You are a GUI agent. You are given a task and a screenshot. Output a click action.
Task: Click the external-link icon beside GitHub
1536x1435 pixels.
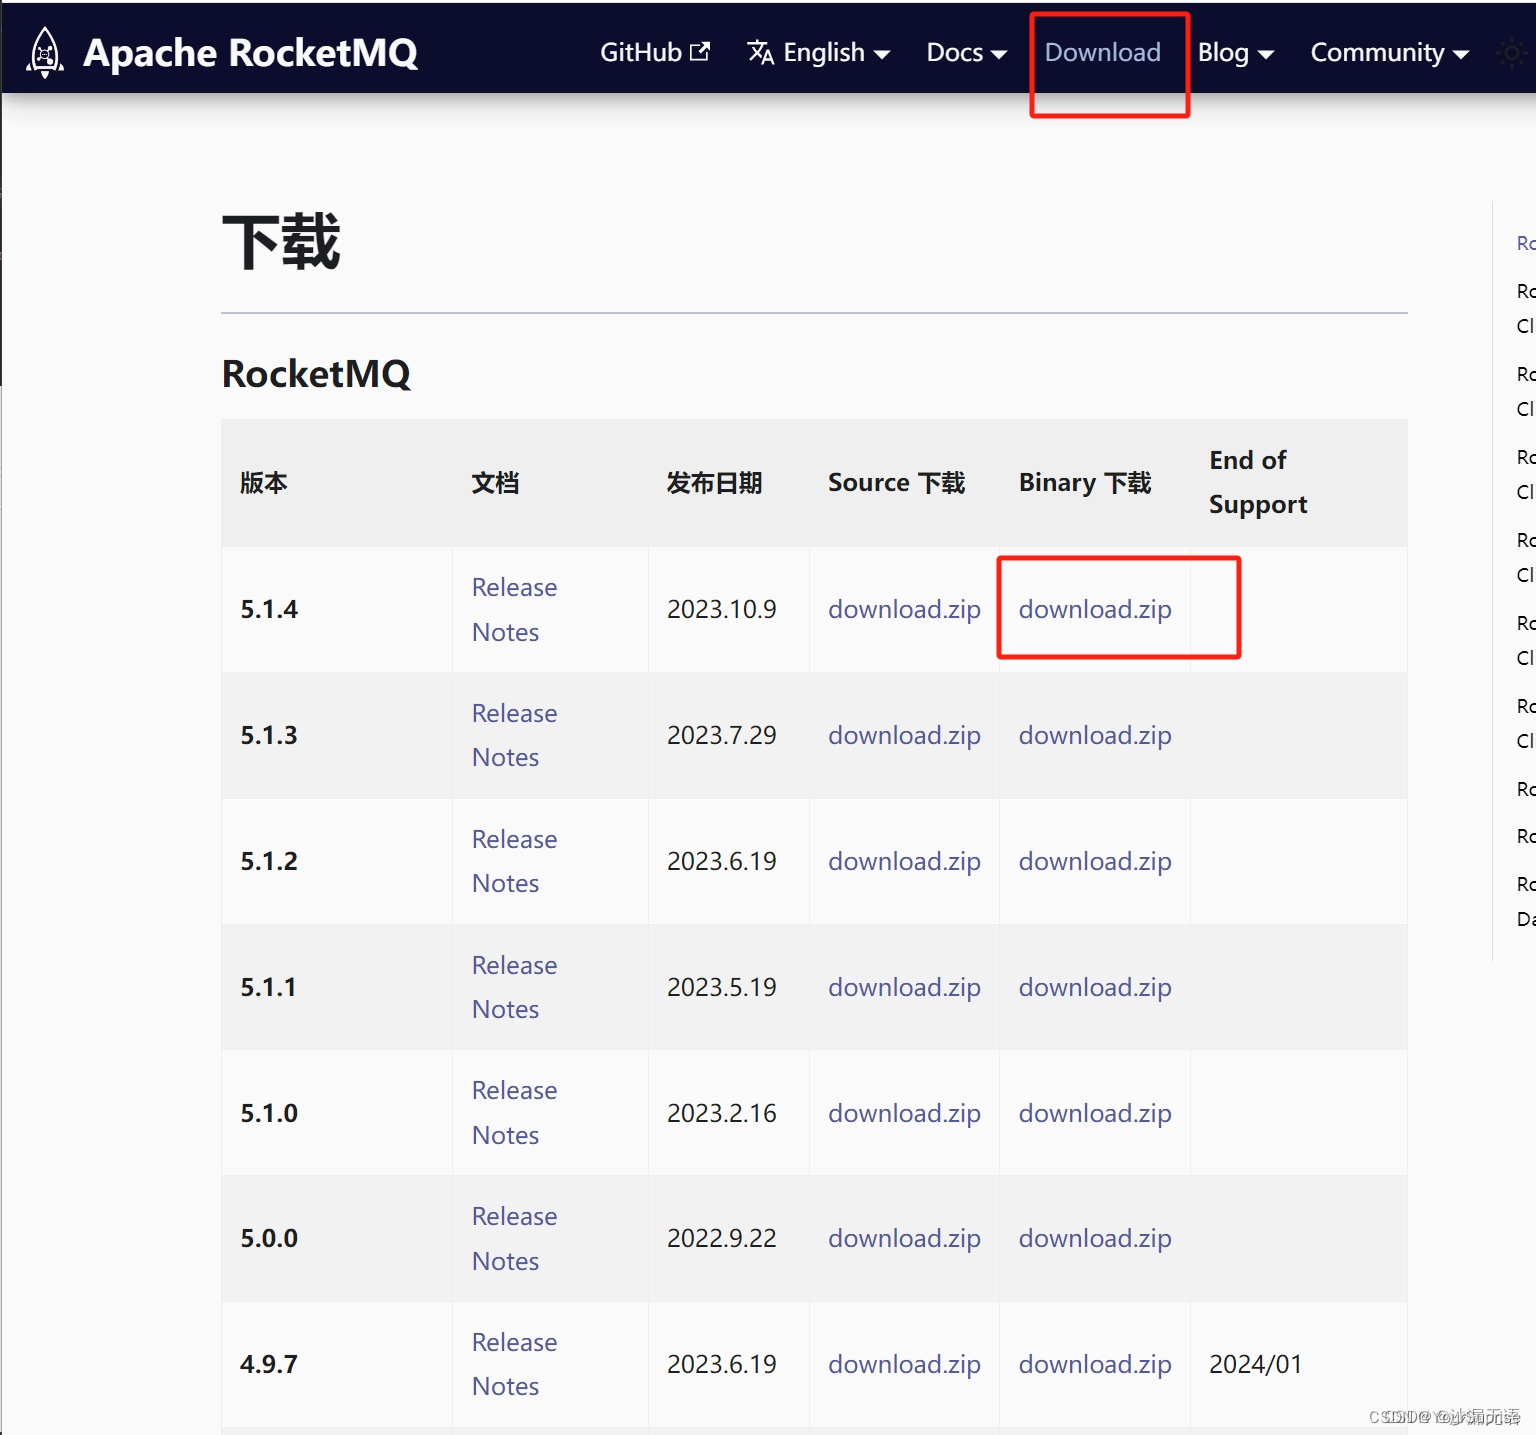click(700, 52)
